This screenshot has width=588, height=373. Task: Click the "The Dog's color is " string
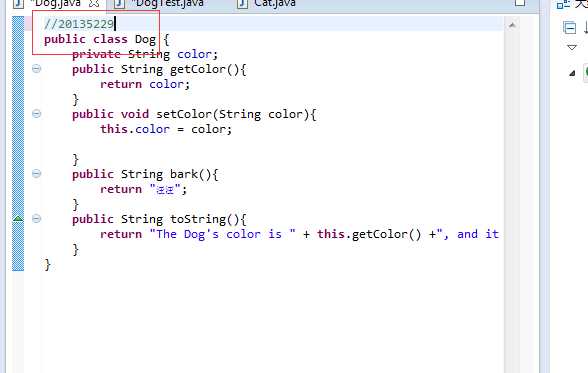click(x=222, y=234)
